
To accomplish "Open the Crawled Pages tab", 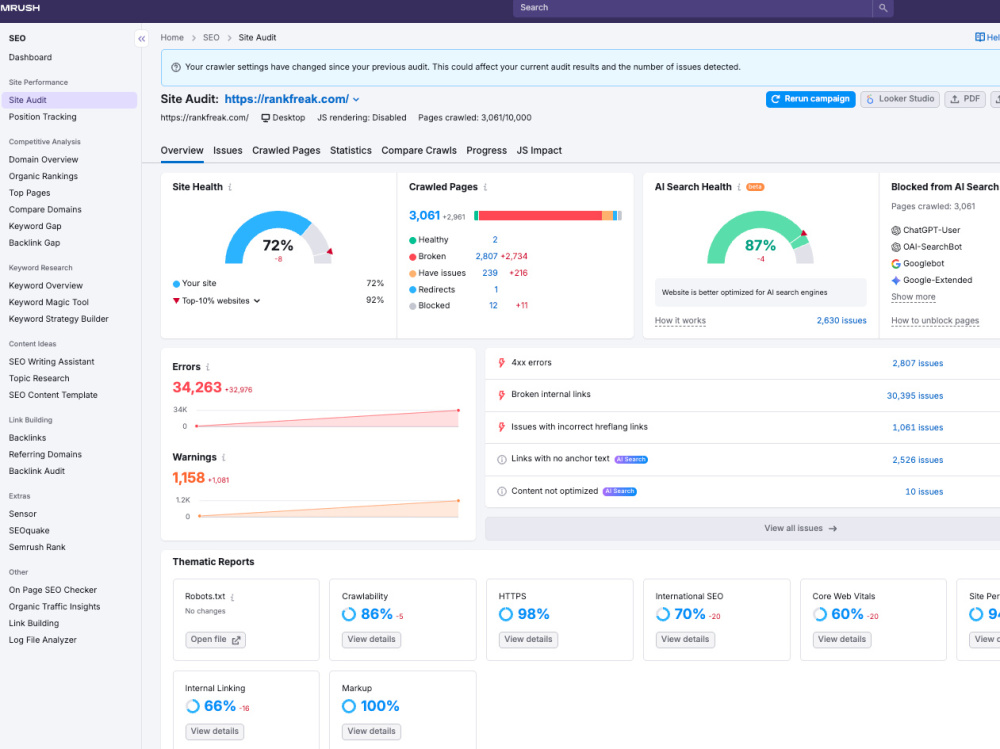I will pos(286,151).
